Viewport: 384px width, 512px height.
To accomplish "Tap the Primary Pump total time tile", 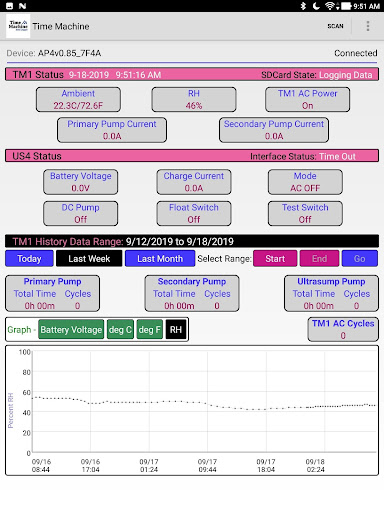I will (52, 294).
